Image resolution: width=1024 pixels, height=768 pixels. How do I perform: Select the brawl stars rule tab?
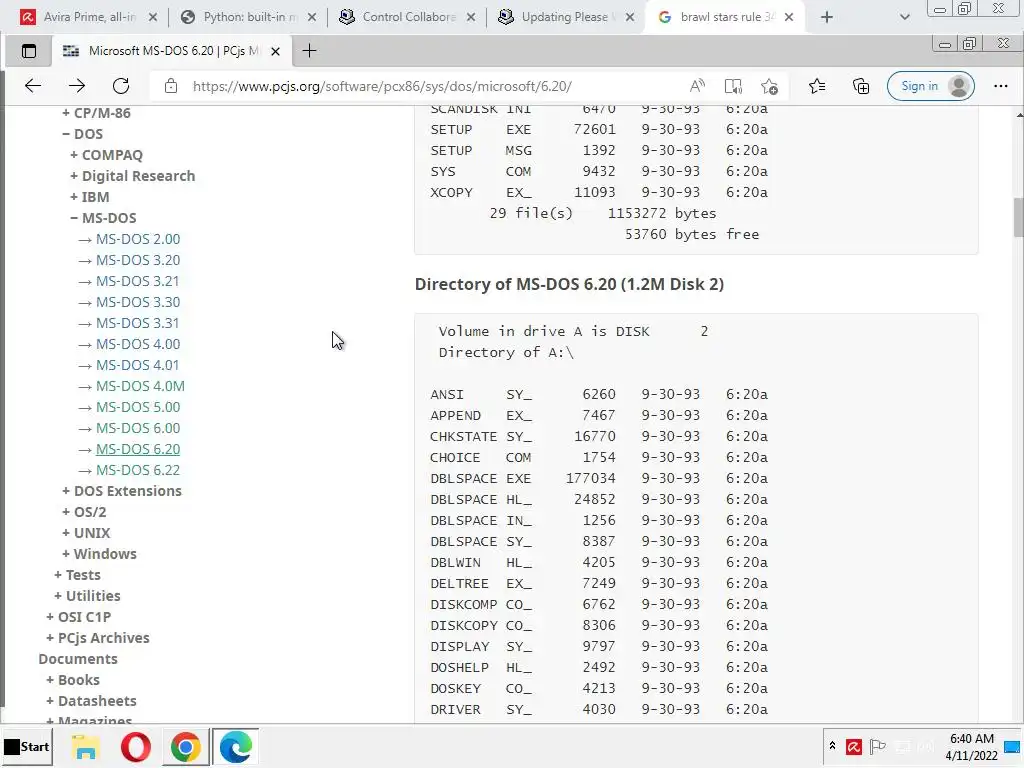point(726,17)
